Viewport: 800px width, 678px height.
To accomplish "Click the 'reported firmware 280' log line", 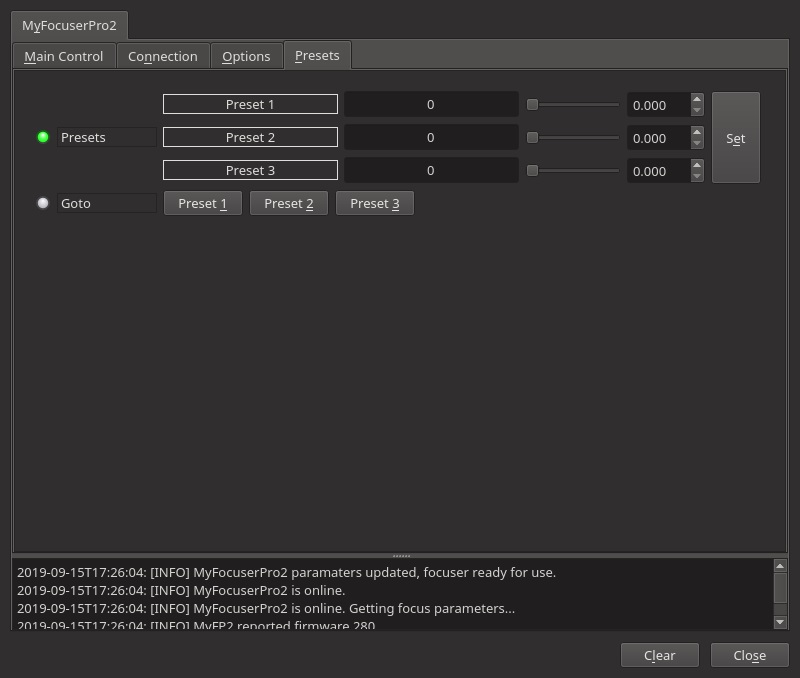I will [x=196, y=625].
